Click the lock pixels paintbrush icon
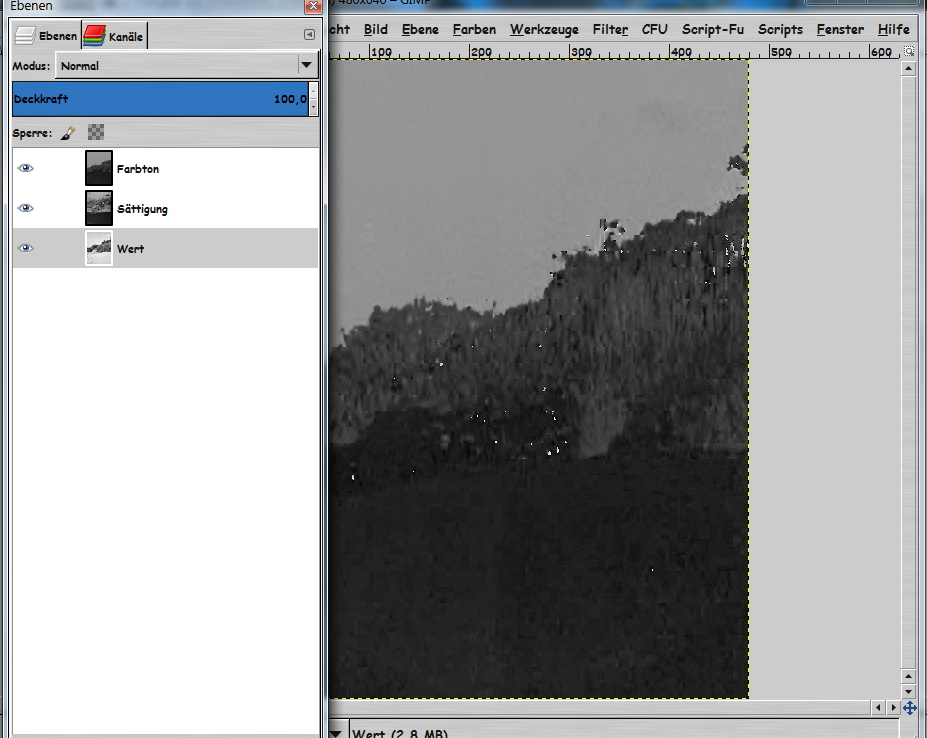 67,132
